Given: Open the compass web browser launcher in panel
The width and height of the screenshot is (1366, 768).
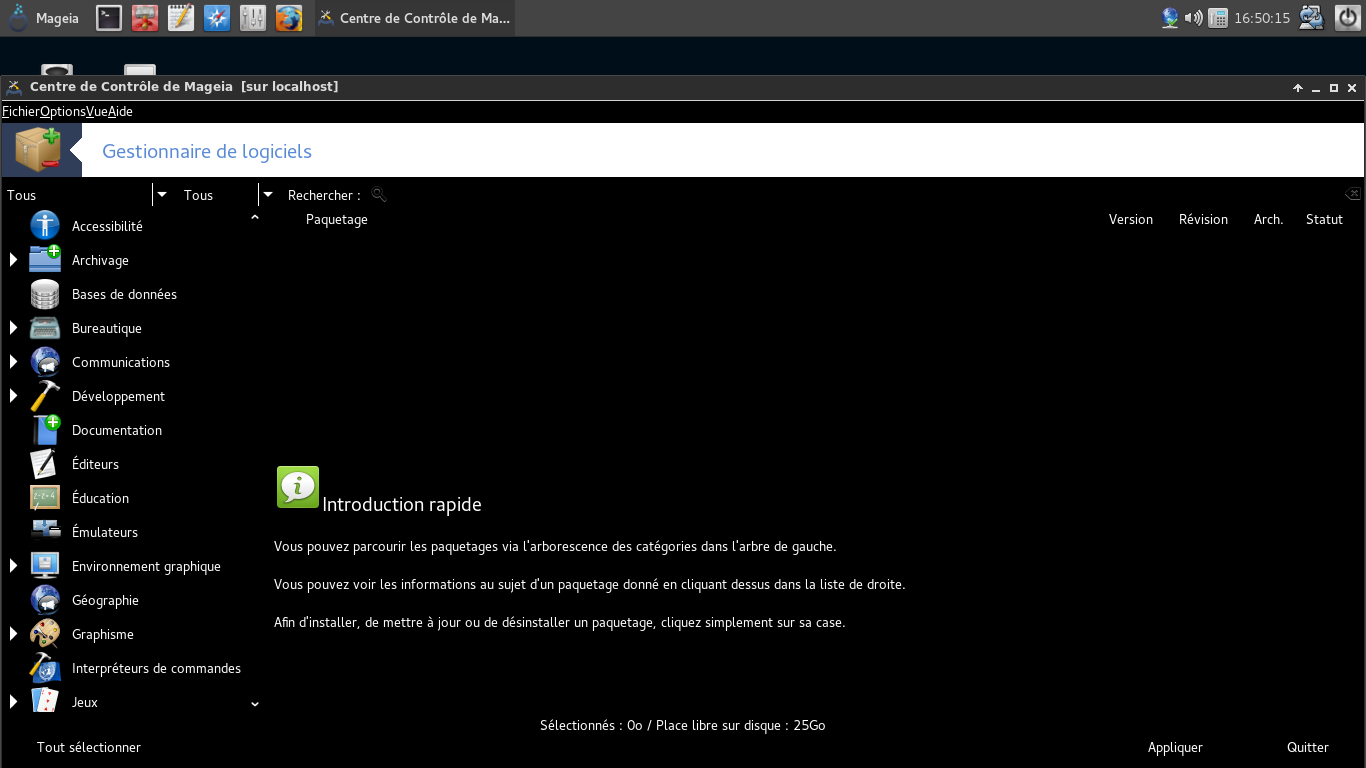Looking at the screenshot, I should pyautogui.click(x=217, y=18).
